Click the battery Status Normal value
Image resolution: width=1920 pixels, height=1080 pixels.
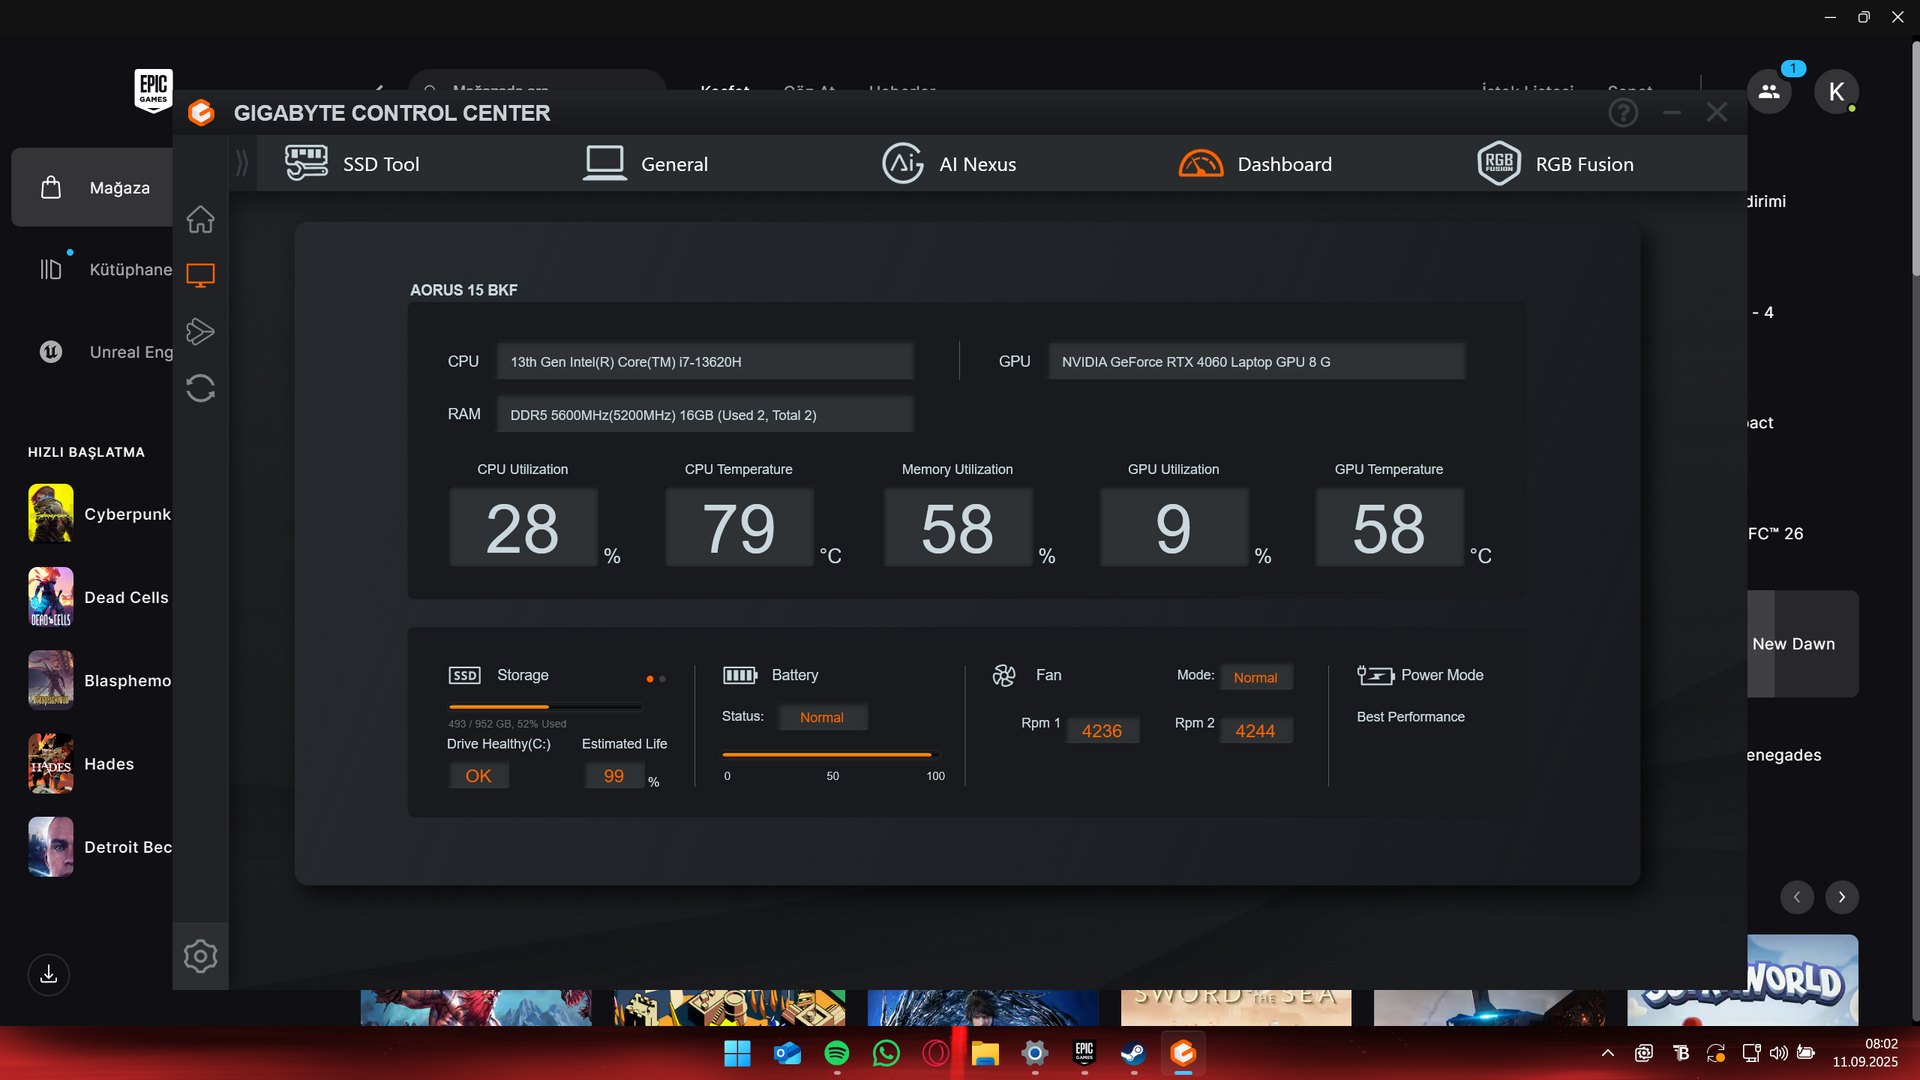[822, 717]
